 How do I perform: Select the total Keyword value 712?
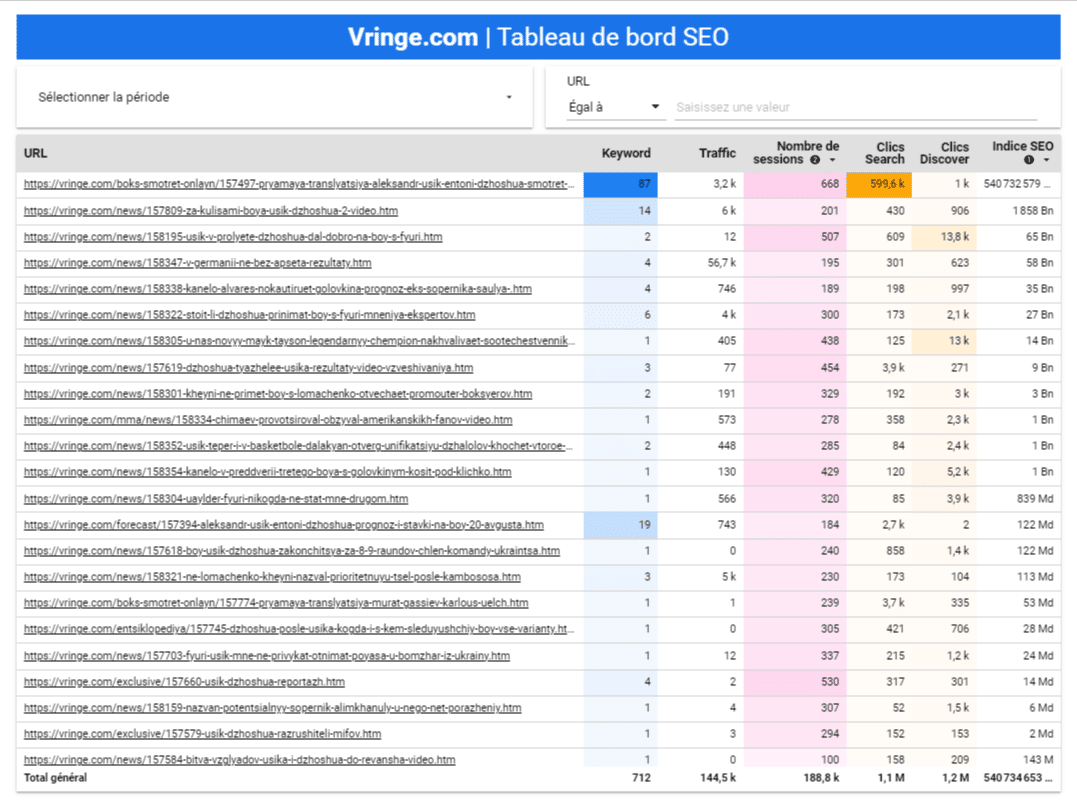tap(641, 778)
